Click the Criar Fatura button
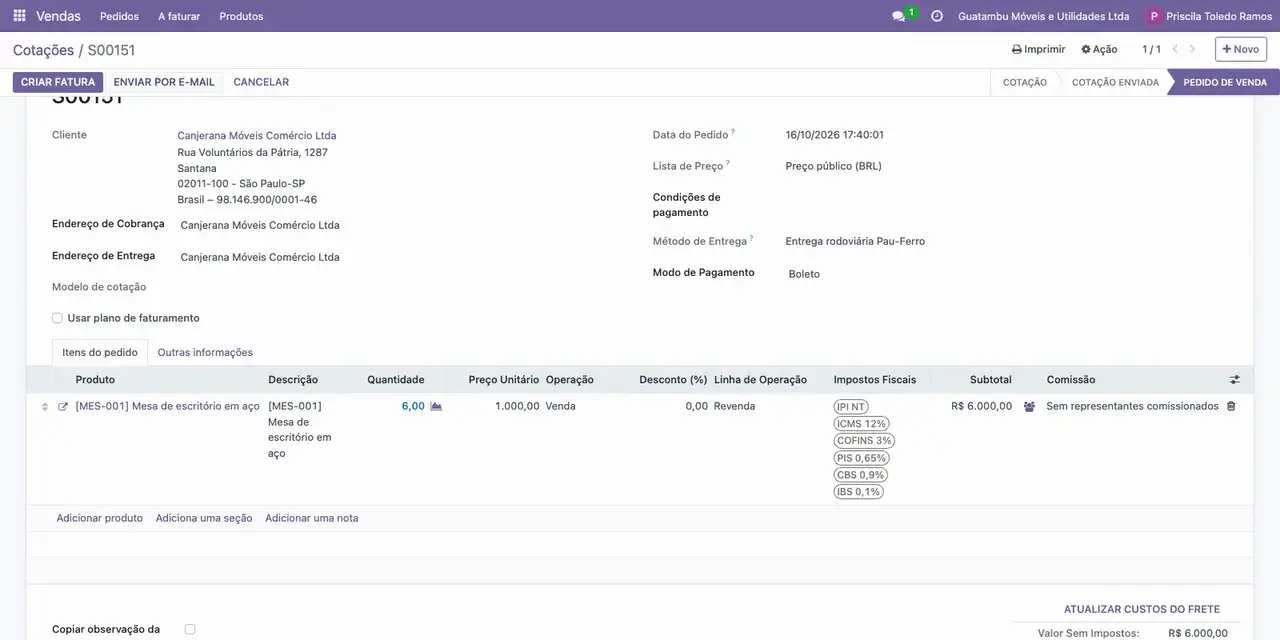The image size is (1280, 640). pos(58,82)
